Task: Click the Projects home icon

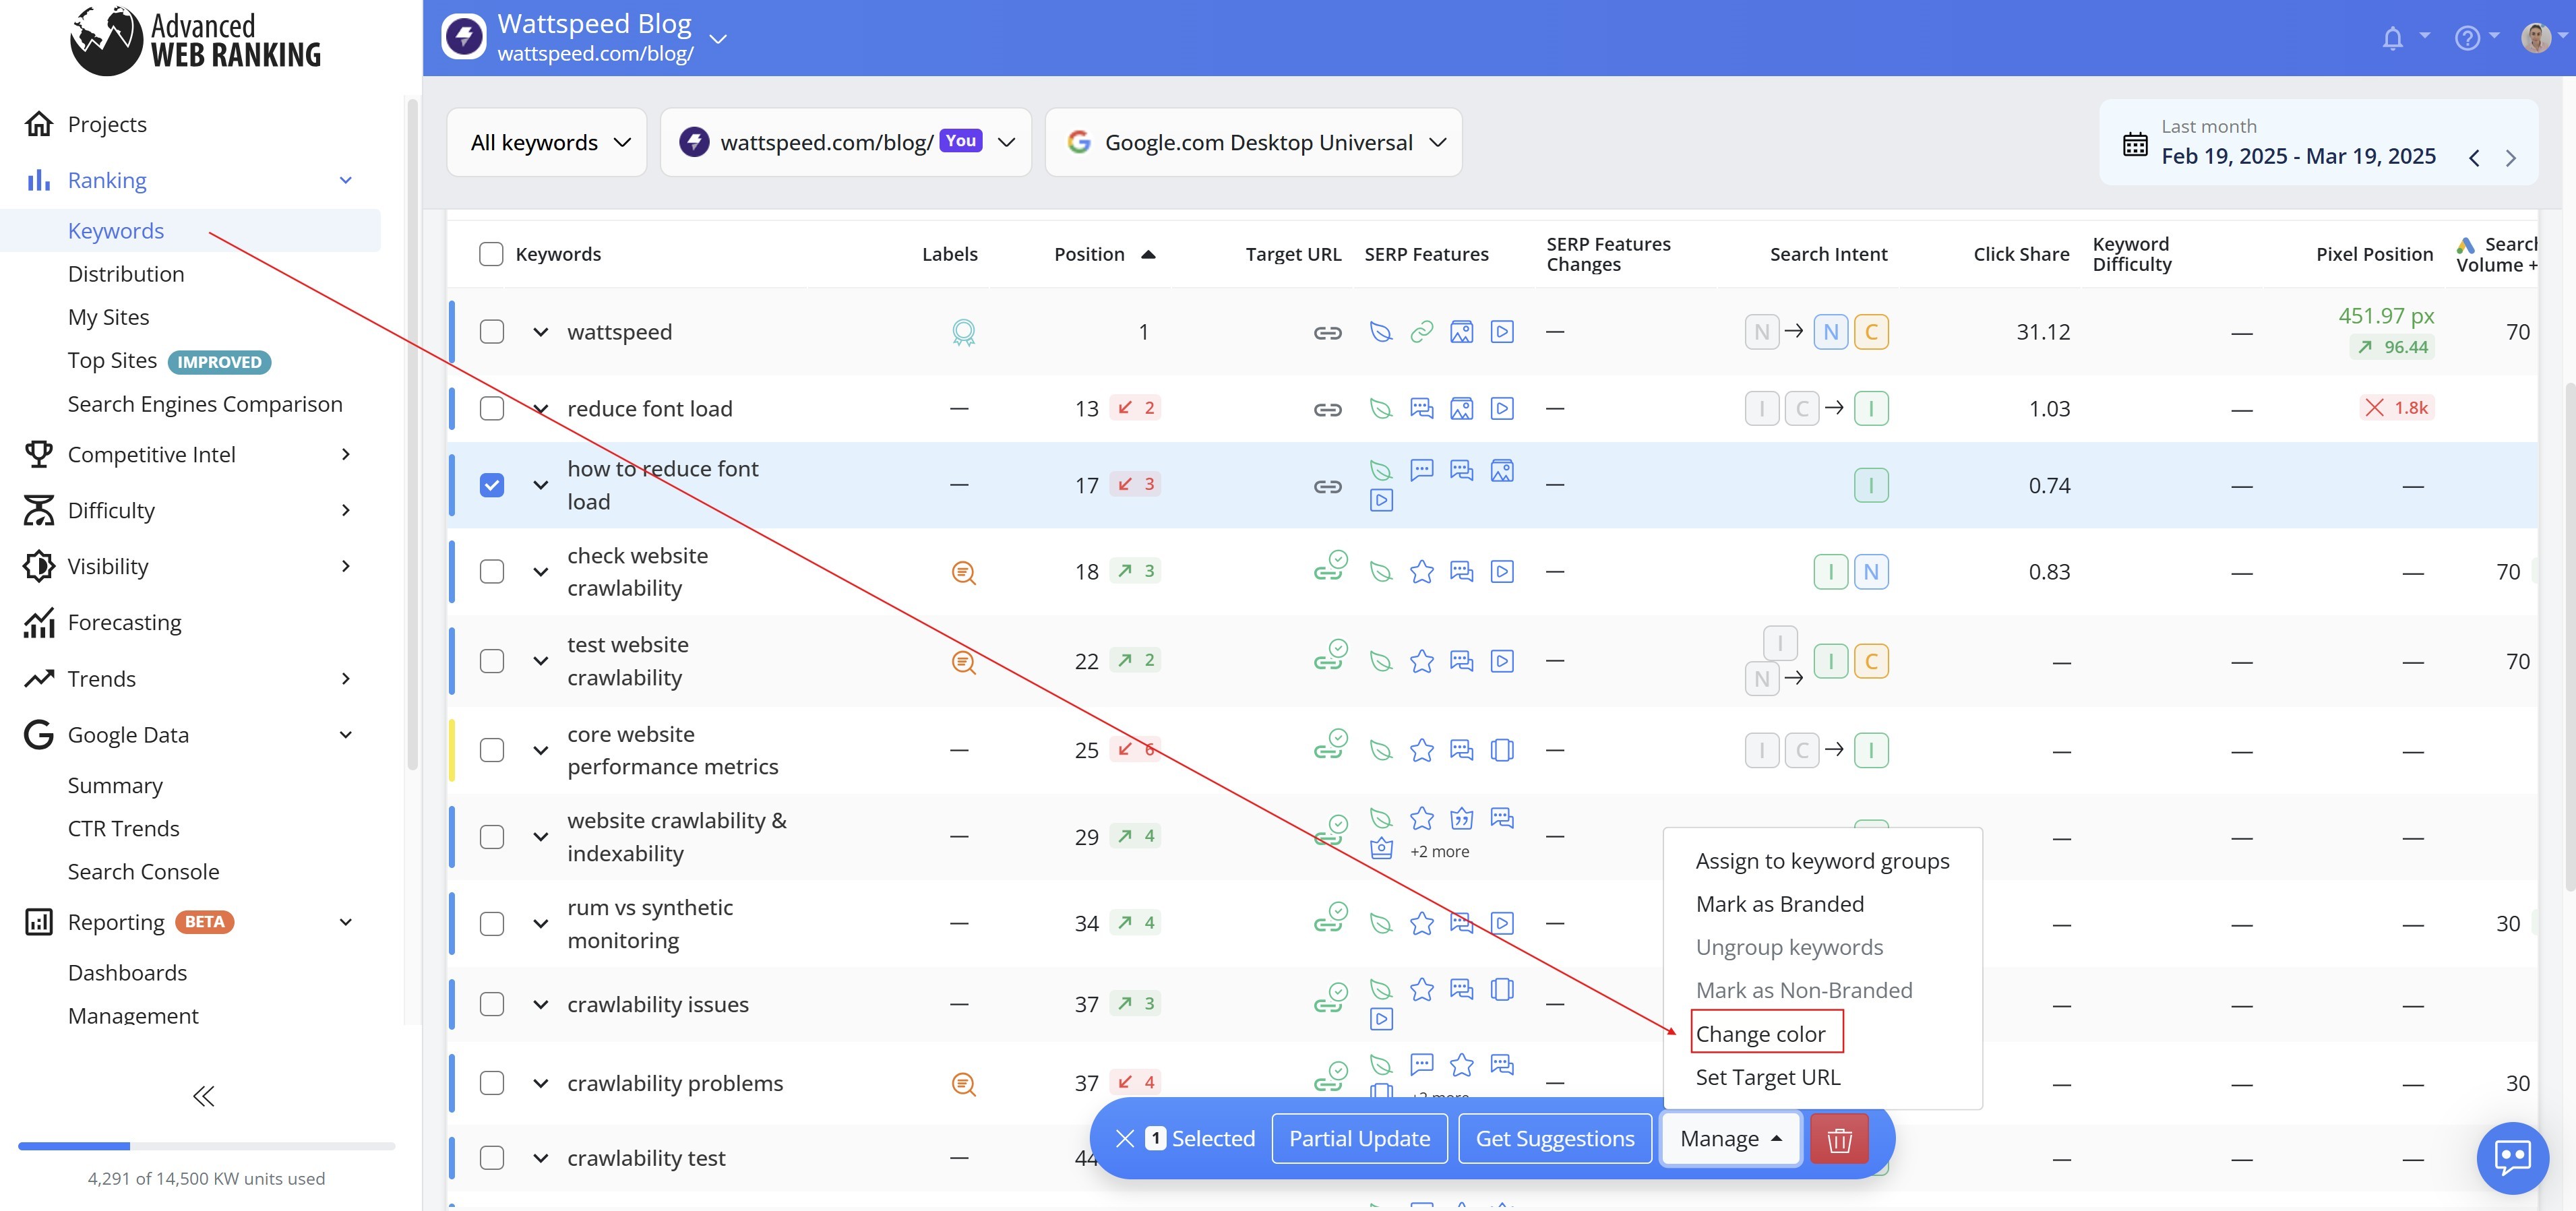Action: [x=39, y=124]
